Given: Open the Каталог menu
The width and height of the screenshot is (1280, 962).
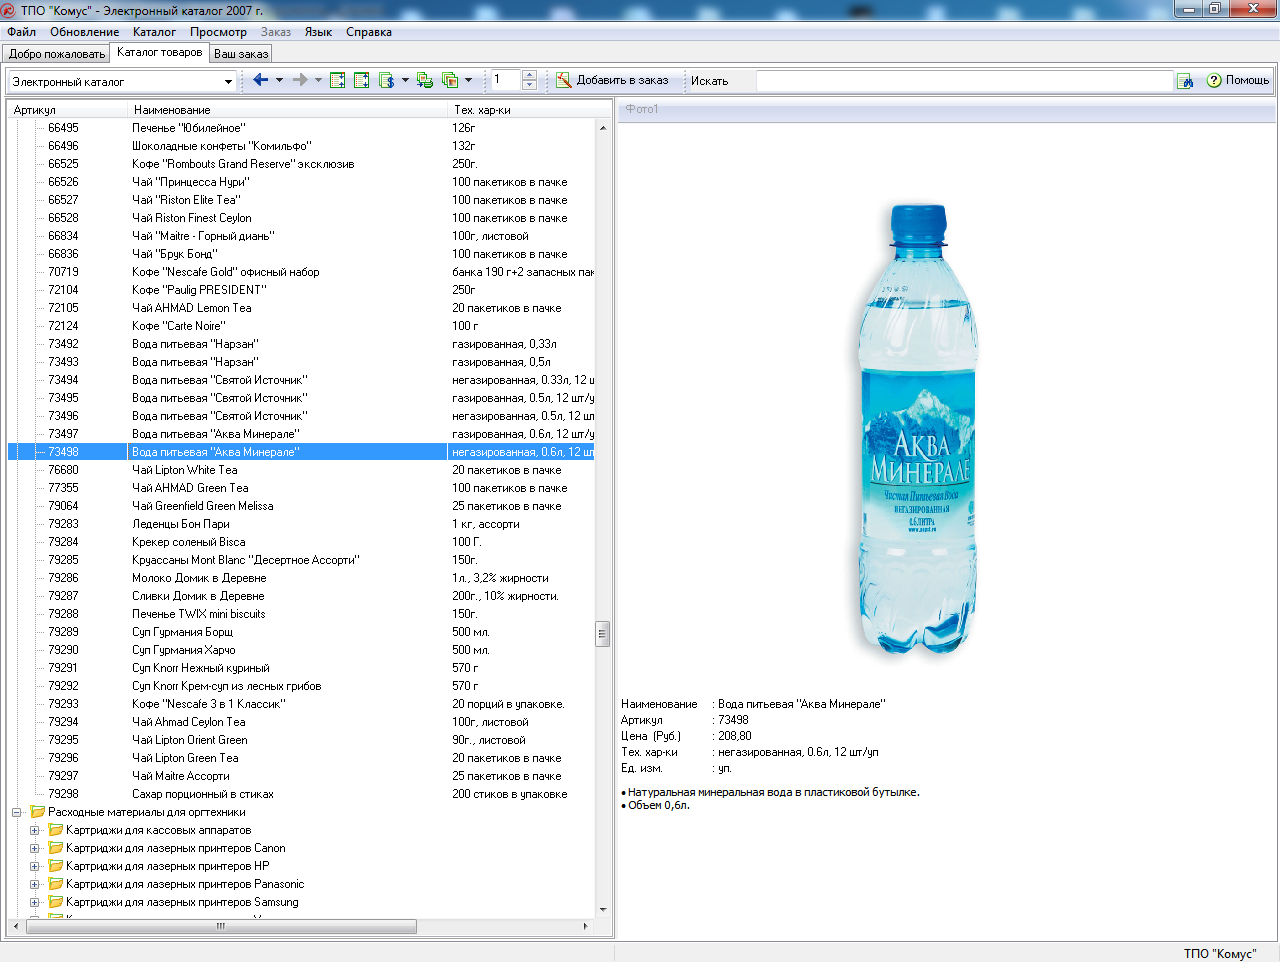Looking at the screenshot, I should pos(155,32).
